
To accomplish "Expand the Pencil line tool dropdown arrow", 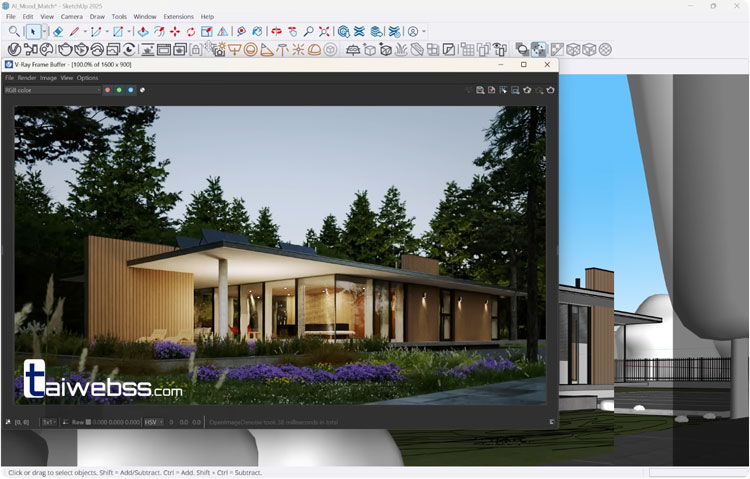I will [84, 32].
